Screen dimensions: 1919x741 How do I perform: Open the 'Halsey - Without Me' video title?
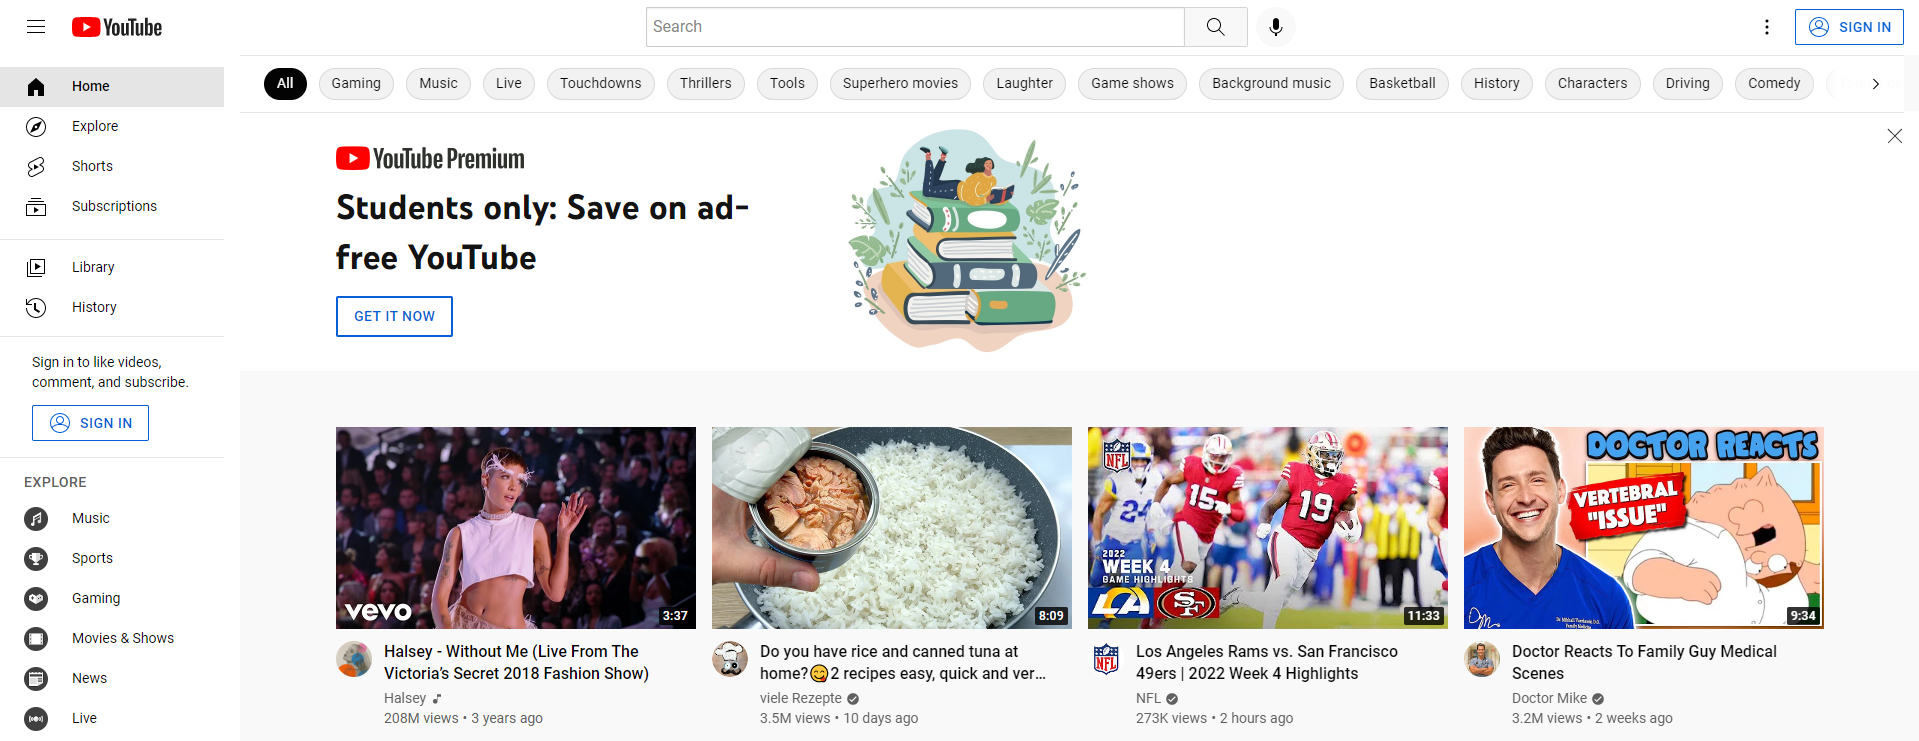pyautogui.click(x=516, y=662)
